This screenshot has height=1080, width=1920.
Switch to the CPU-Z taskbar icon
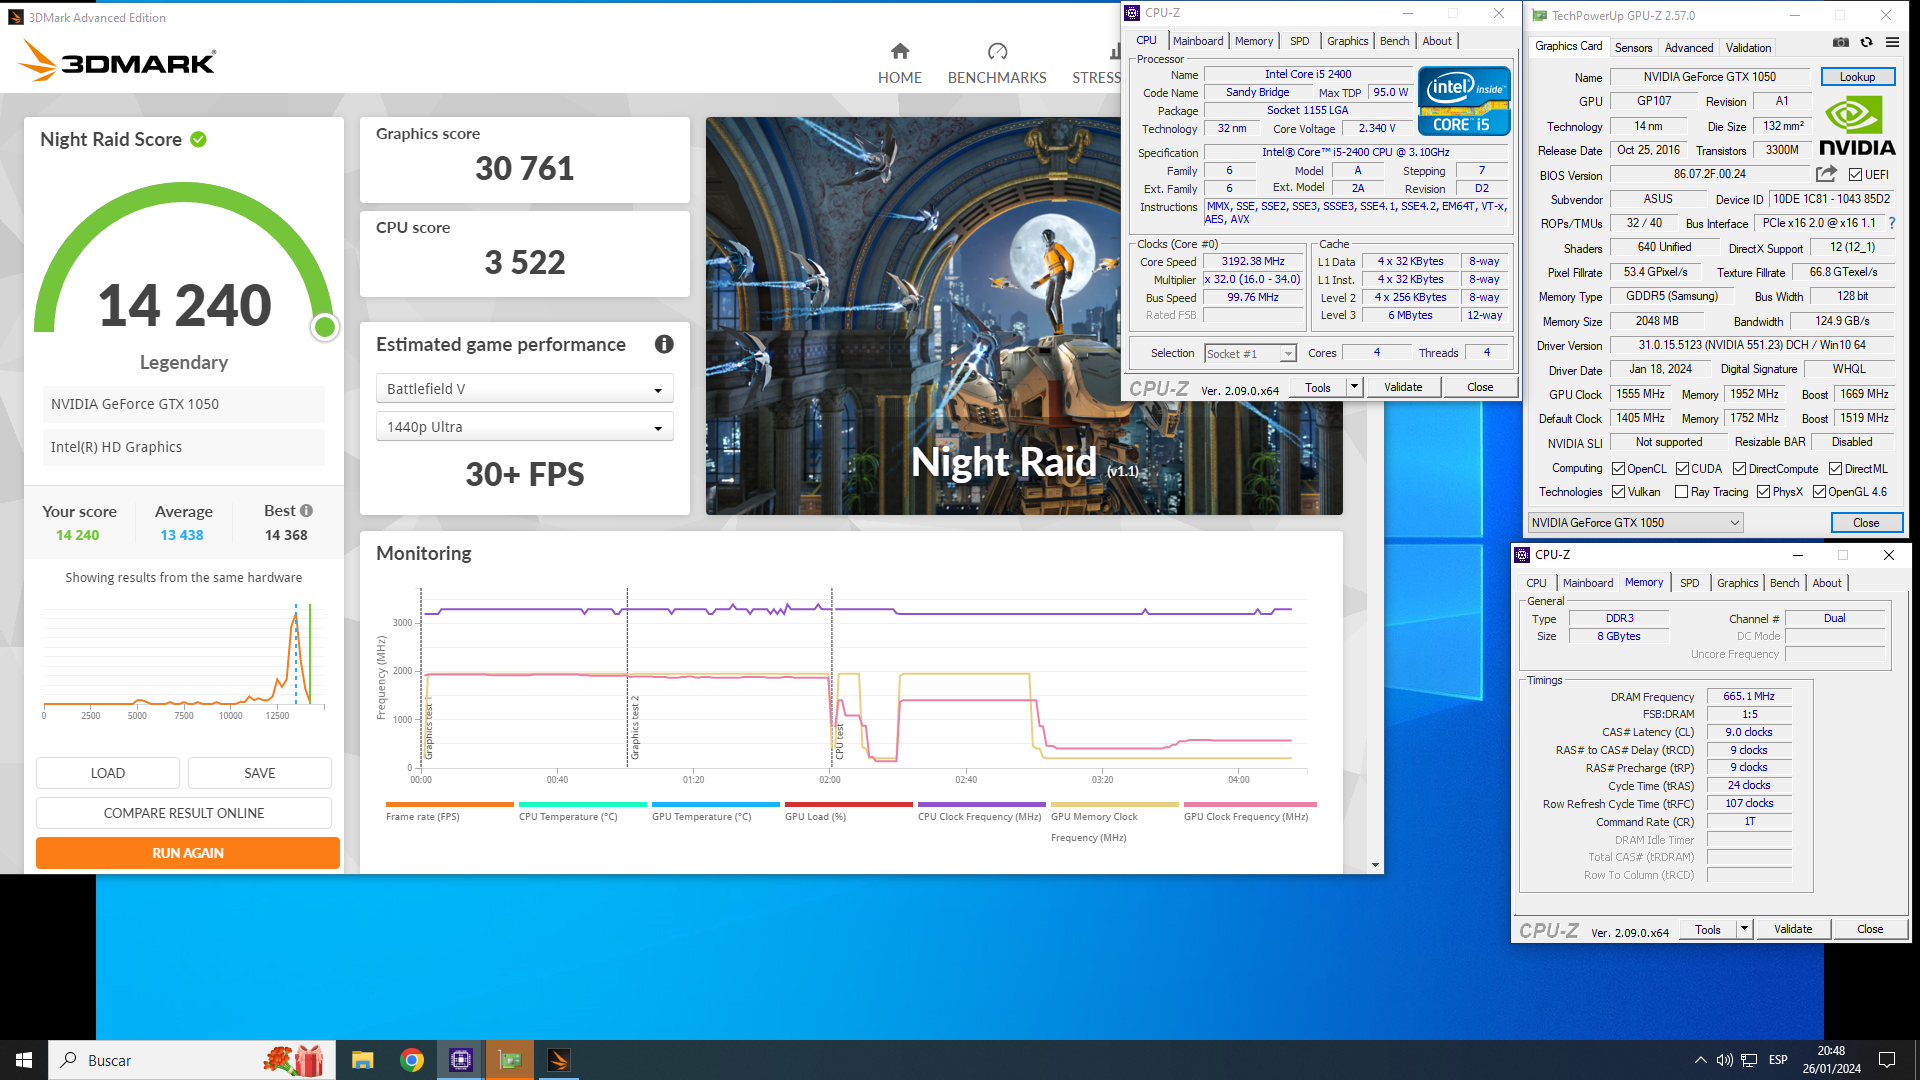click(x=461, y=1060)
